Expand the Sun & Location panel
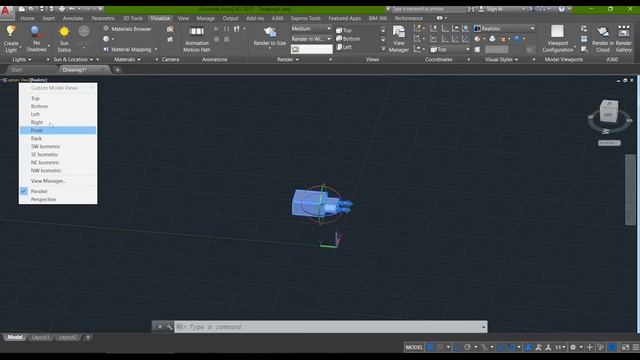The height and width of the screenshot is (360, 640). coord(73,60)
